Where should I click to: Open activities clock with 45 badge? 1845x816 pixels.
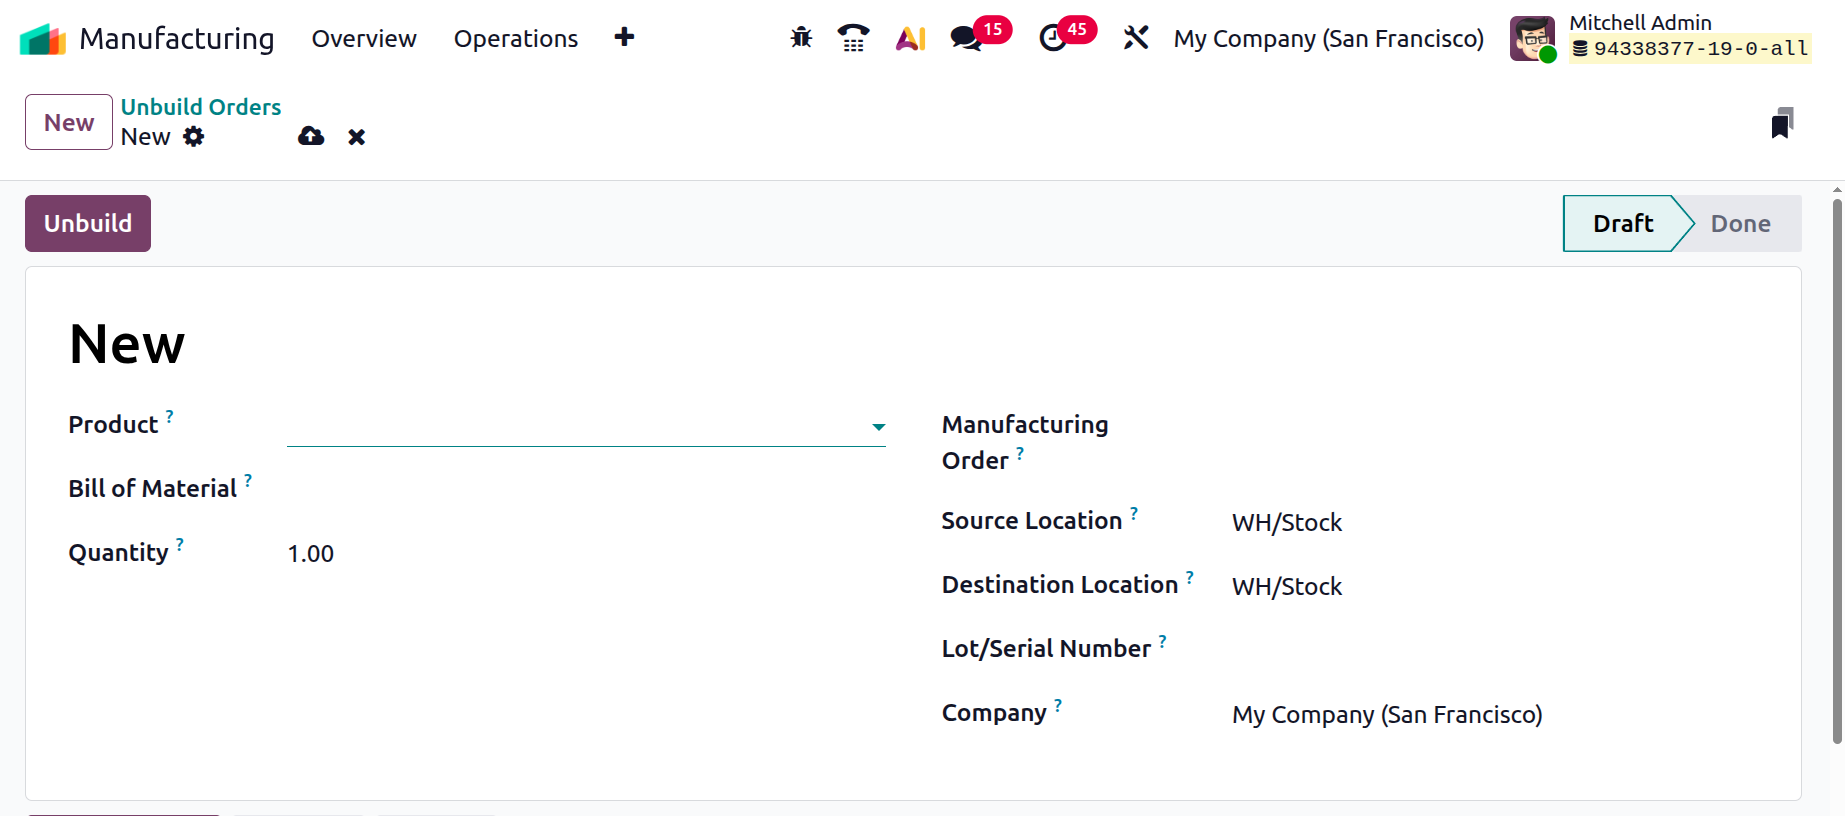(1053, 38)
